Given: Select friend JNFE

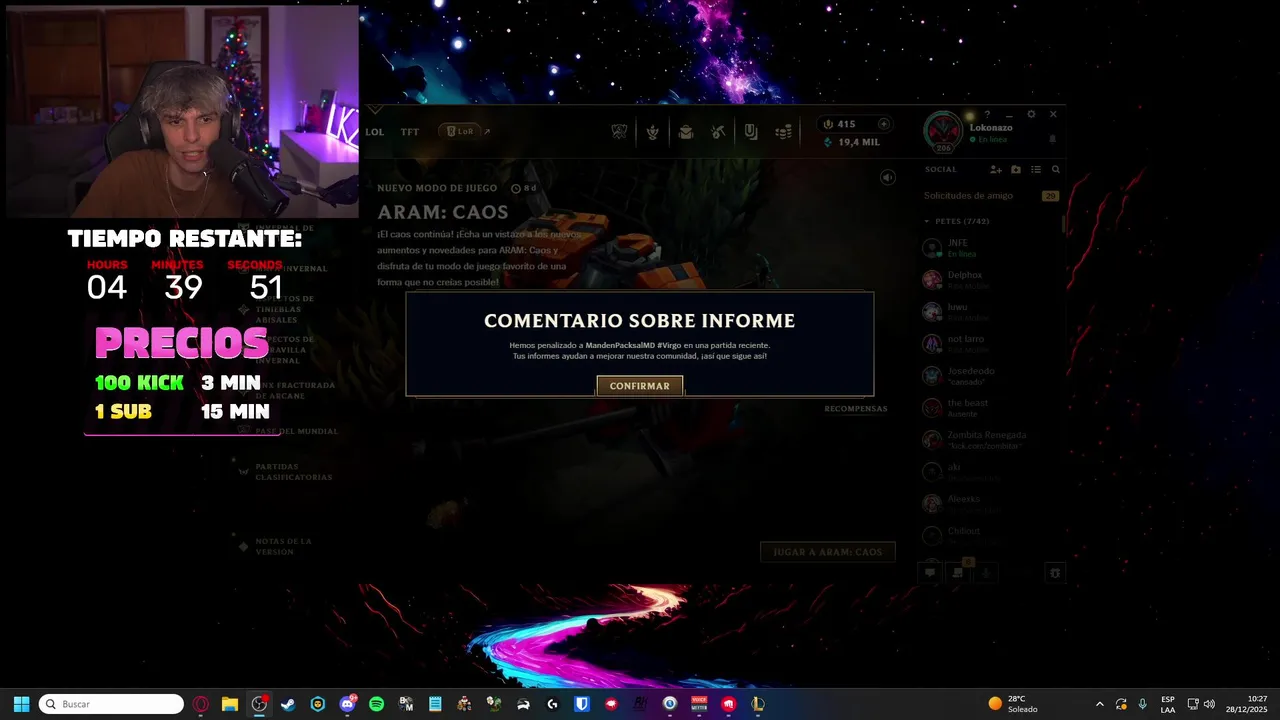Looking at the screenshot, I should [990, 248].
